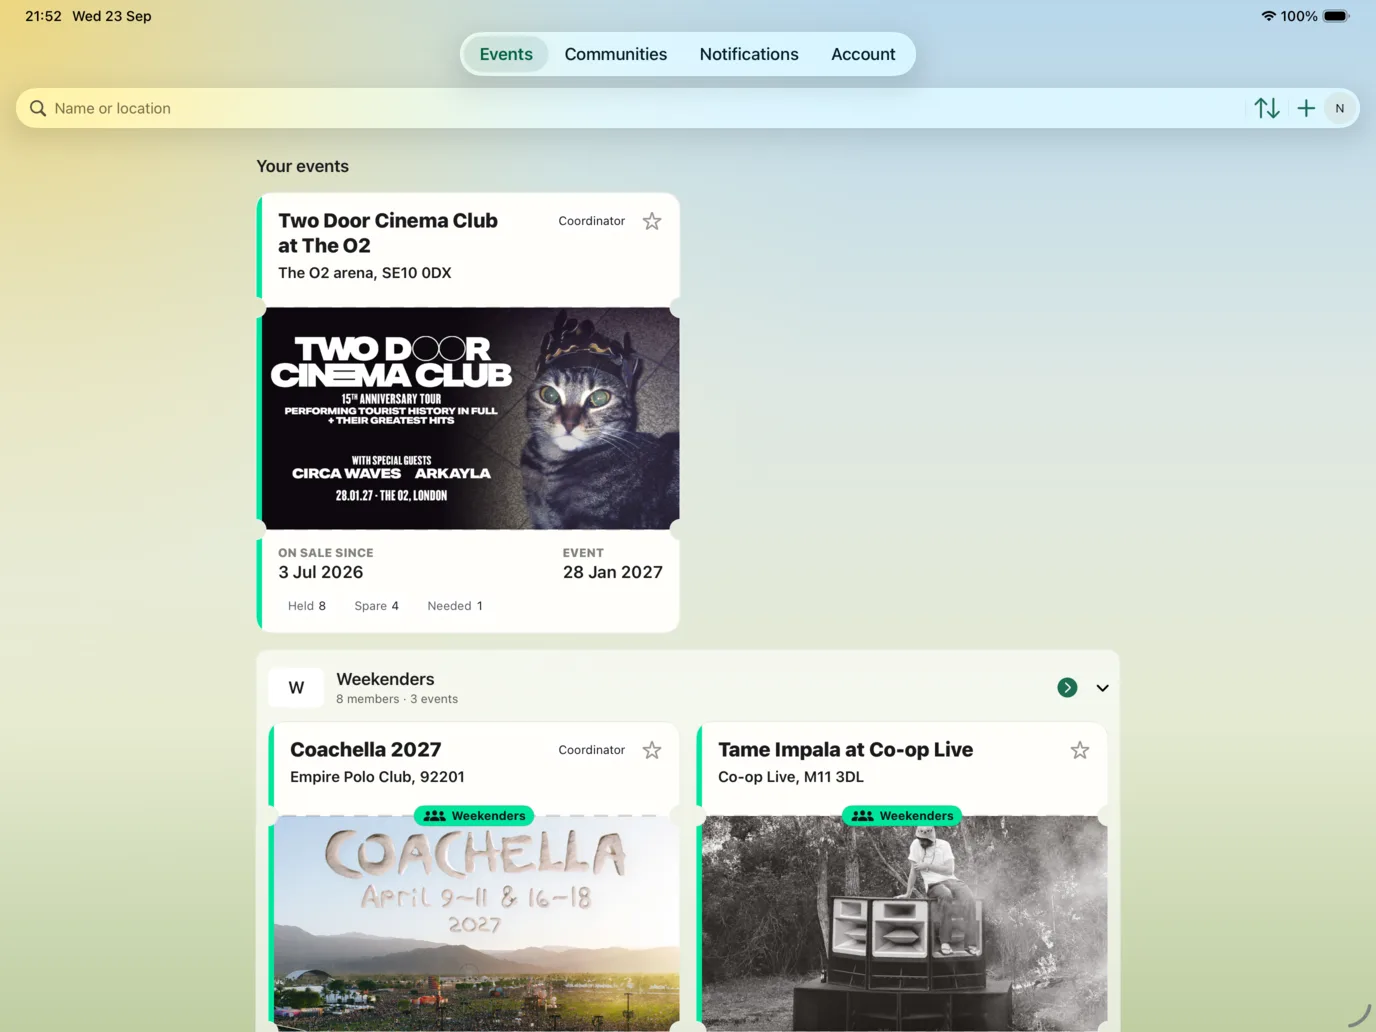Select Co-op Live, M11 3DL location
Viewport: 1376px width, 1032px height.
point(791,777)
